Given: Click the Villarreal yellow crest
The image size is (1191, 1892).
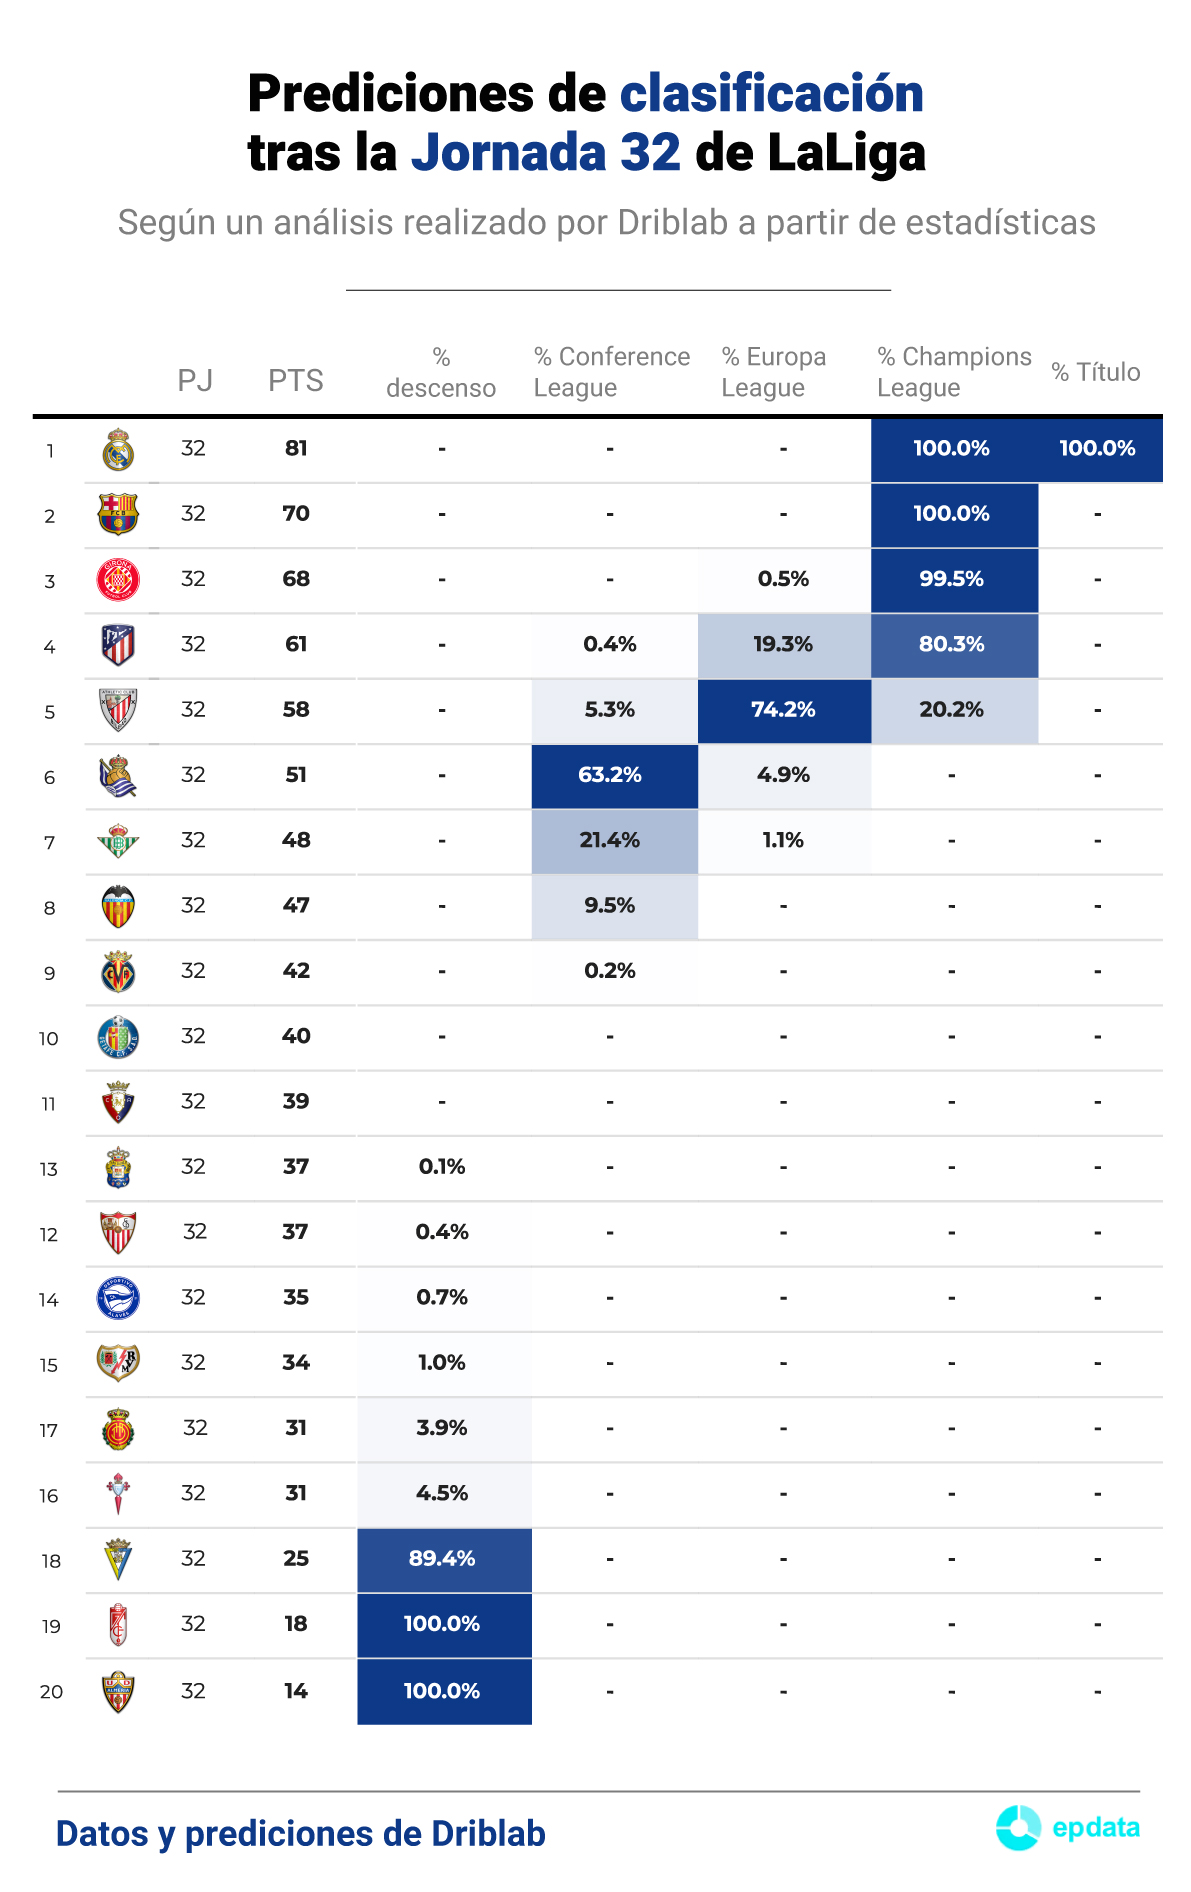Looking at the screenshot, I should [118, 972].
